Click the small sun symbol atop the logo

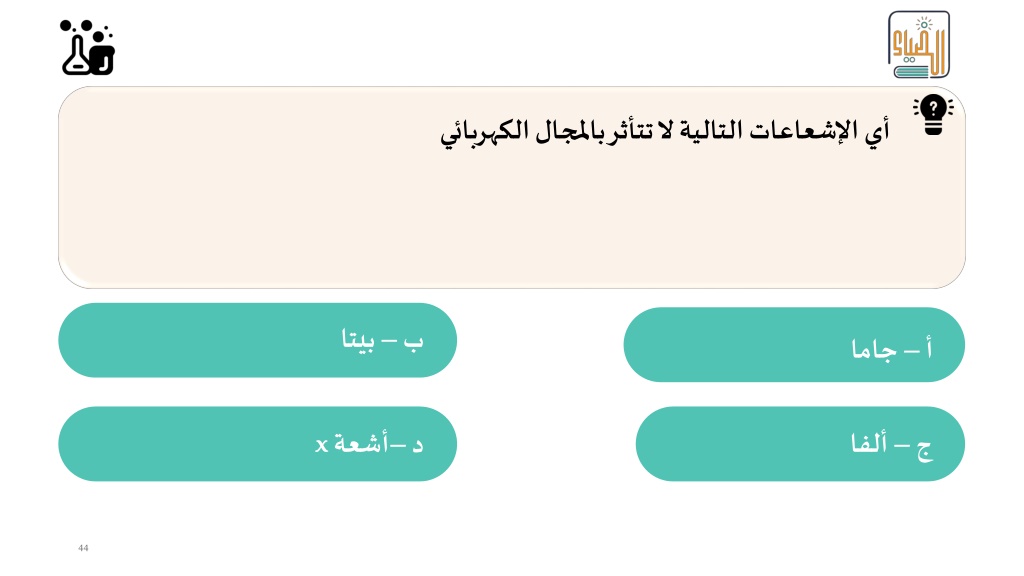pyautogui.click(x=923, y=25)
